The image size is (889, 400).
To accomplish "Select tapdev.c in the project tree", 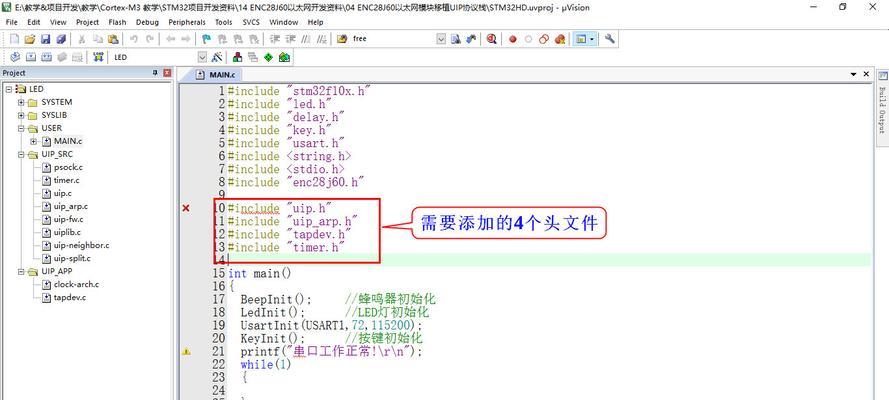I will click(70, 297).
